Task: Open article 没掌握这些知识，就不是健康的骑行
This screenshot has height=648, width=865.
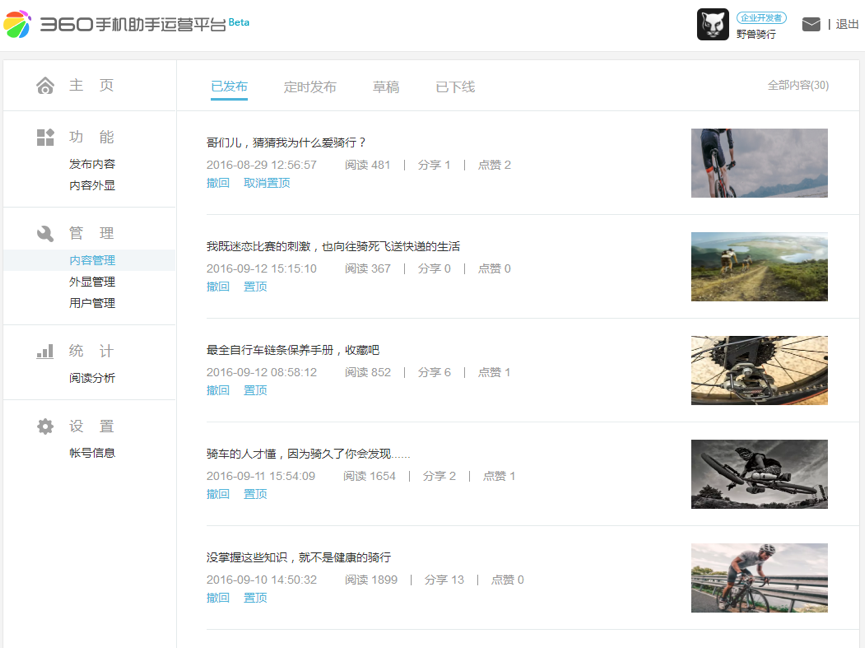Action: tap(298, 558)
